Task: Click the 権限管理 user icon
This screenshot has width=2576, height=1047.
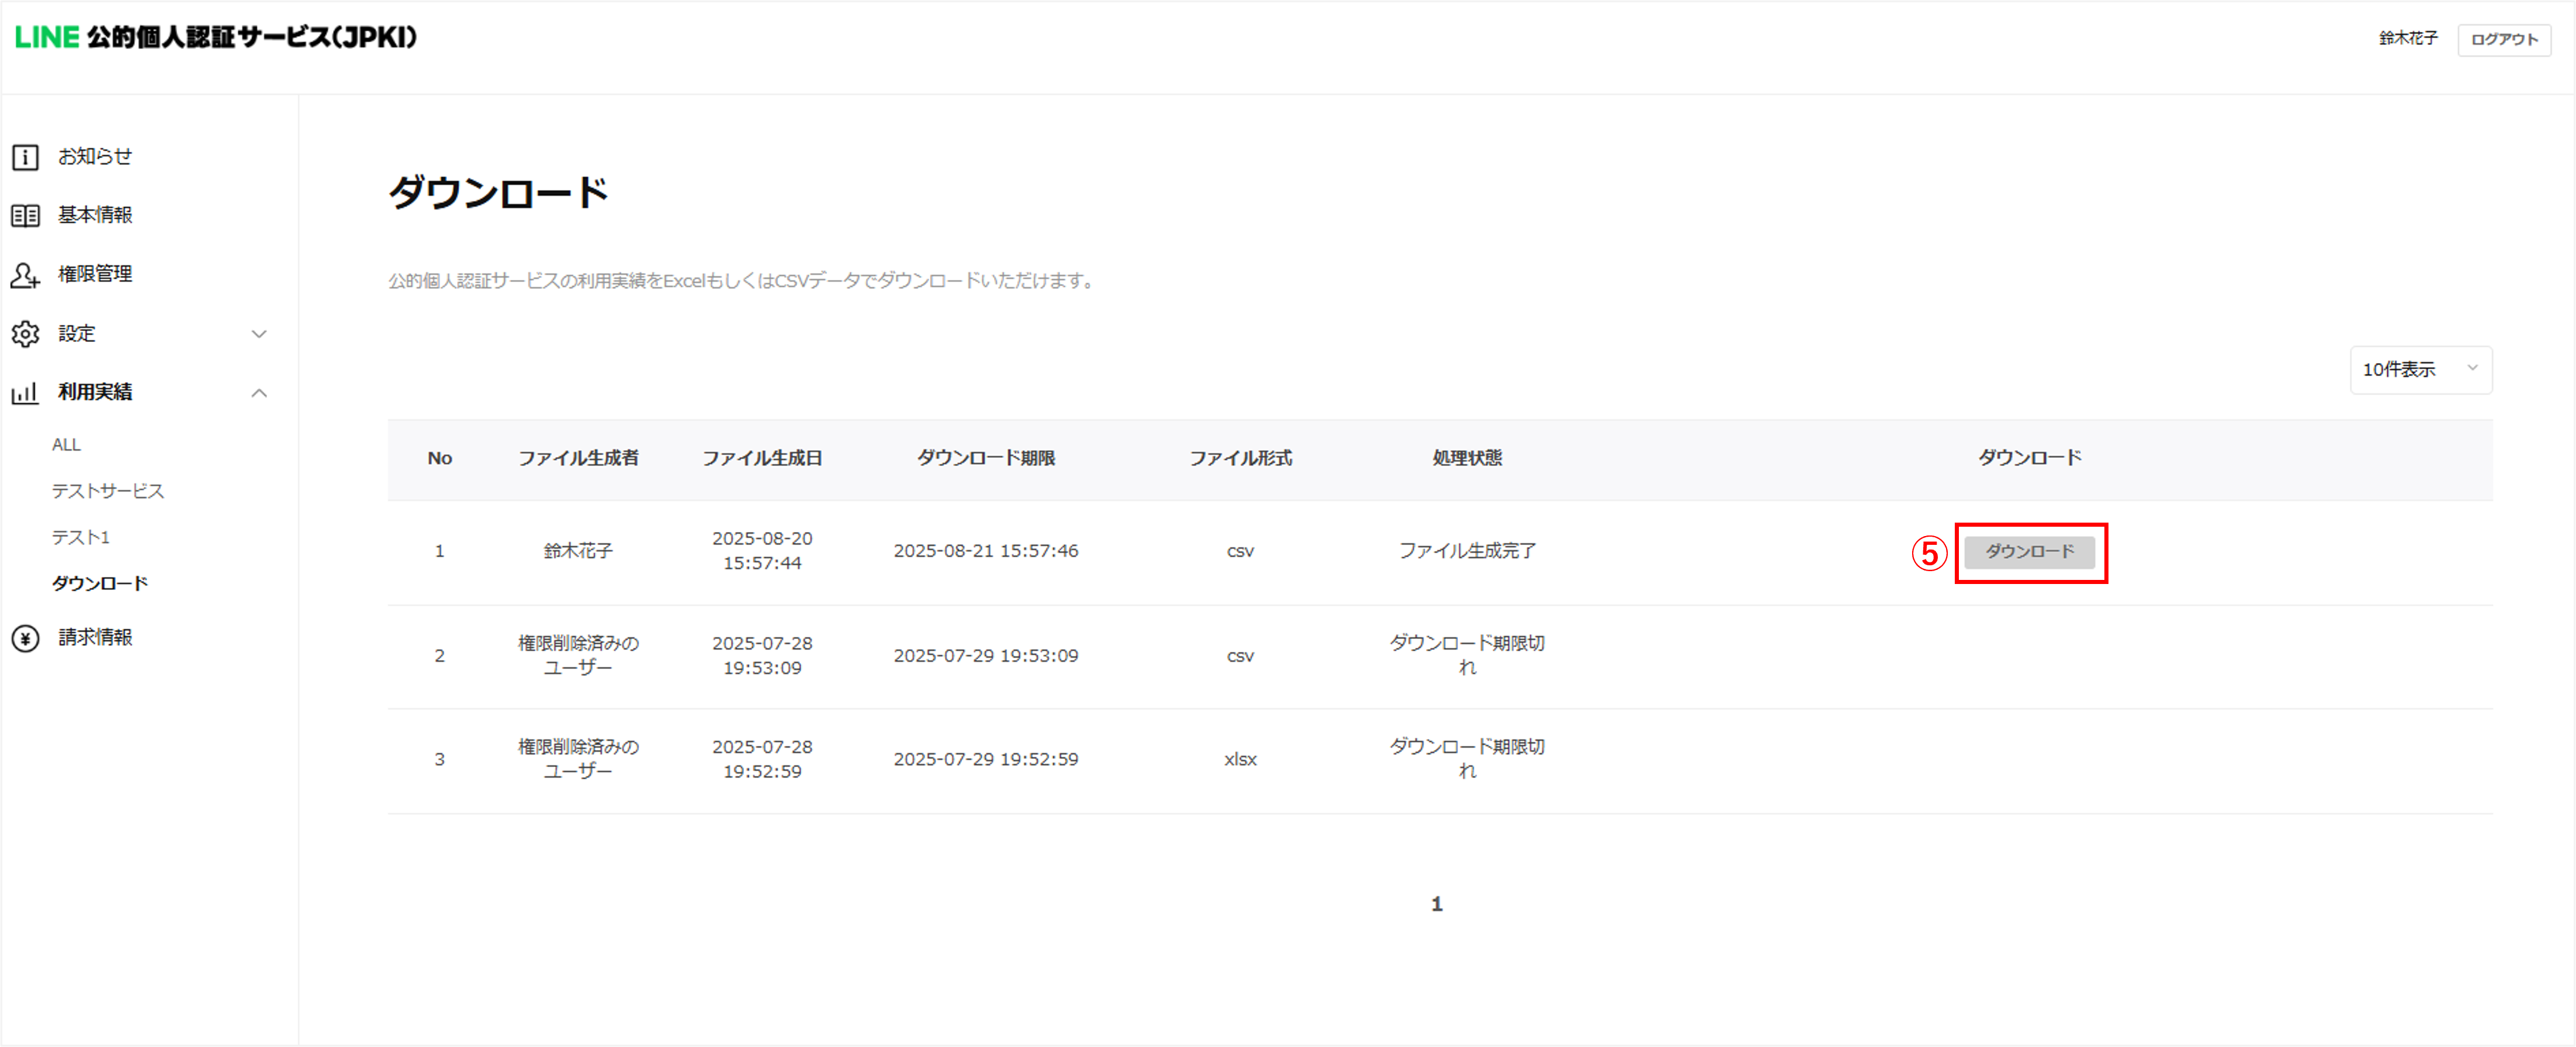Action: 25,274
